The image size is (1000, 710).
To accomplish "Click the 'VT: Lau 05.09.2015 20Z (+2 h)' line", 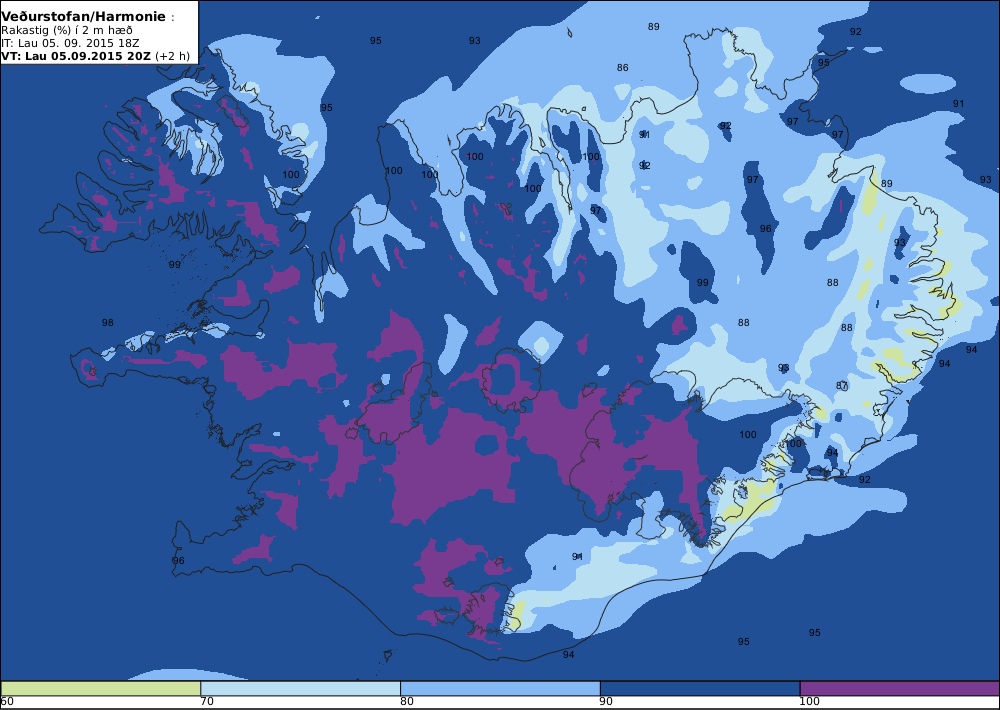I will click(x=96, y=55).
